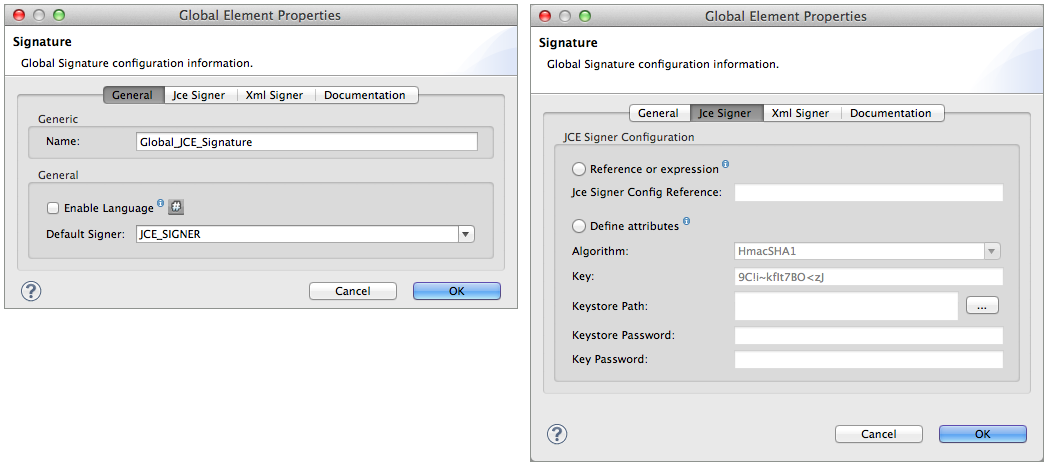Image resolution: width=1048 pixels, height=466 pixels.
Task: Expand the Algorithm dropdown showing HmacSHA1
Action: (991, 252)
